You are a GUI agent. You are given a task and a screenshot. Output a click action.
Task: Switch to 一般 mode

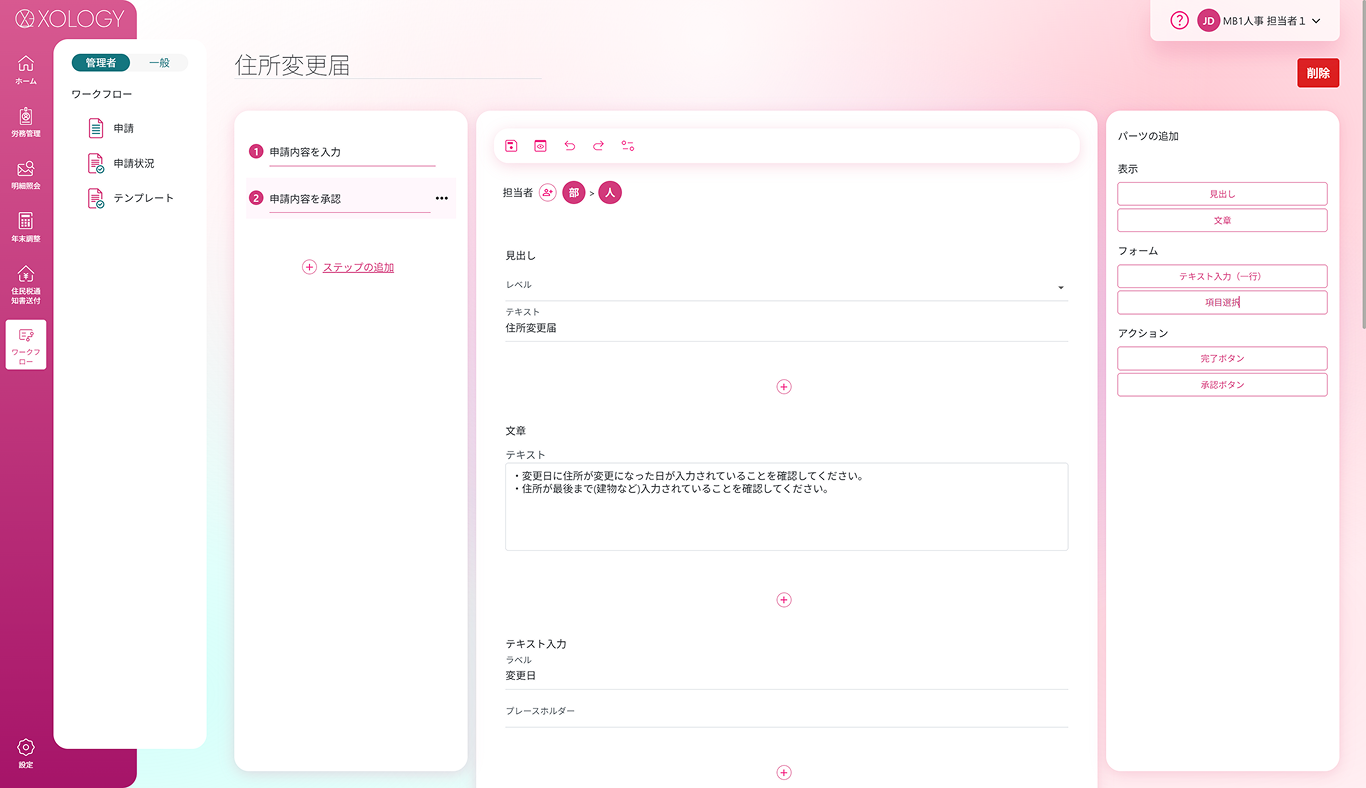pyautogui.click(x=159, y=63)
